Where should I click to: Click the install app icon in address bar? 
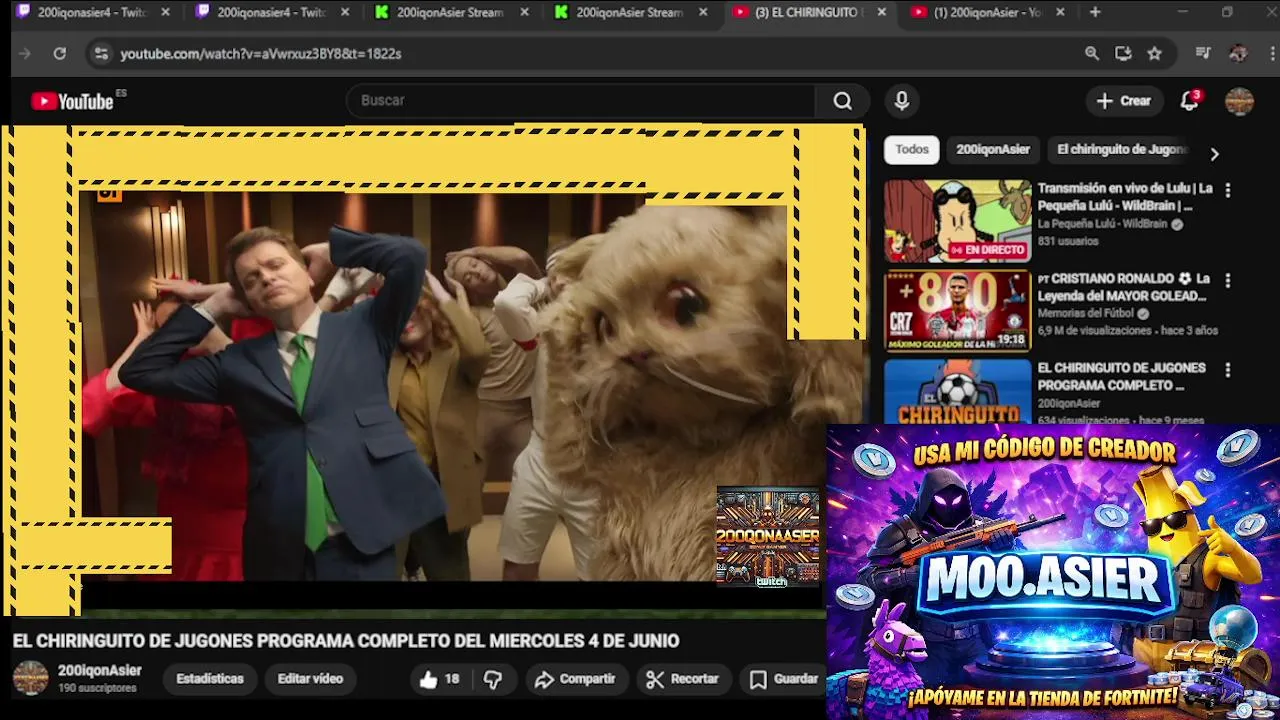coord(1123,54)
